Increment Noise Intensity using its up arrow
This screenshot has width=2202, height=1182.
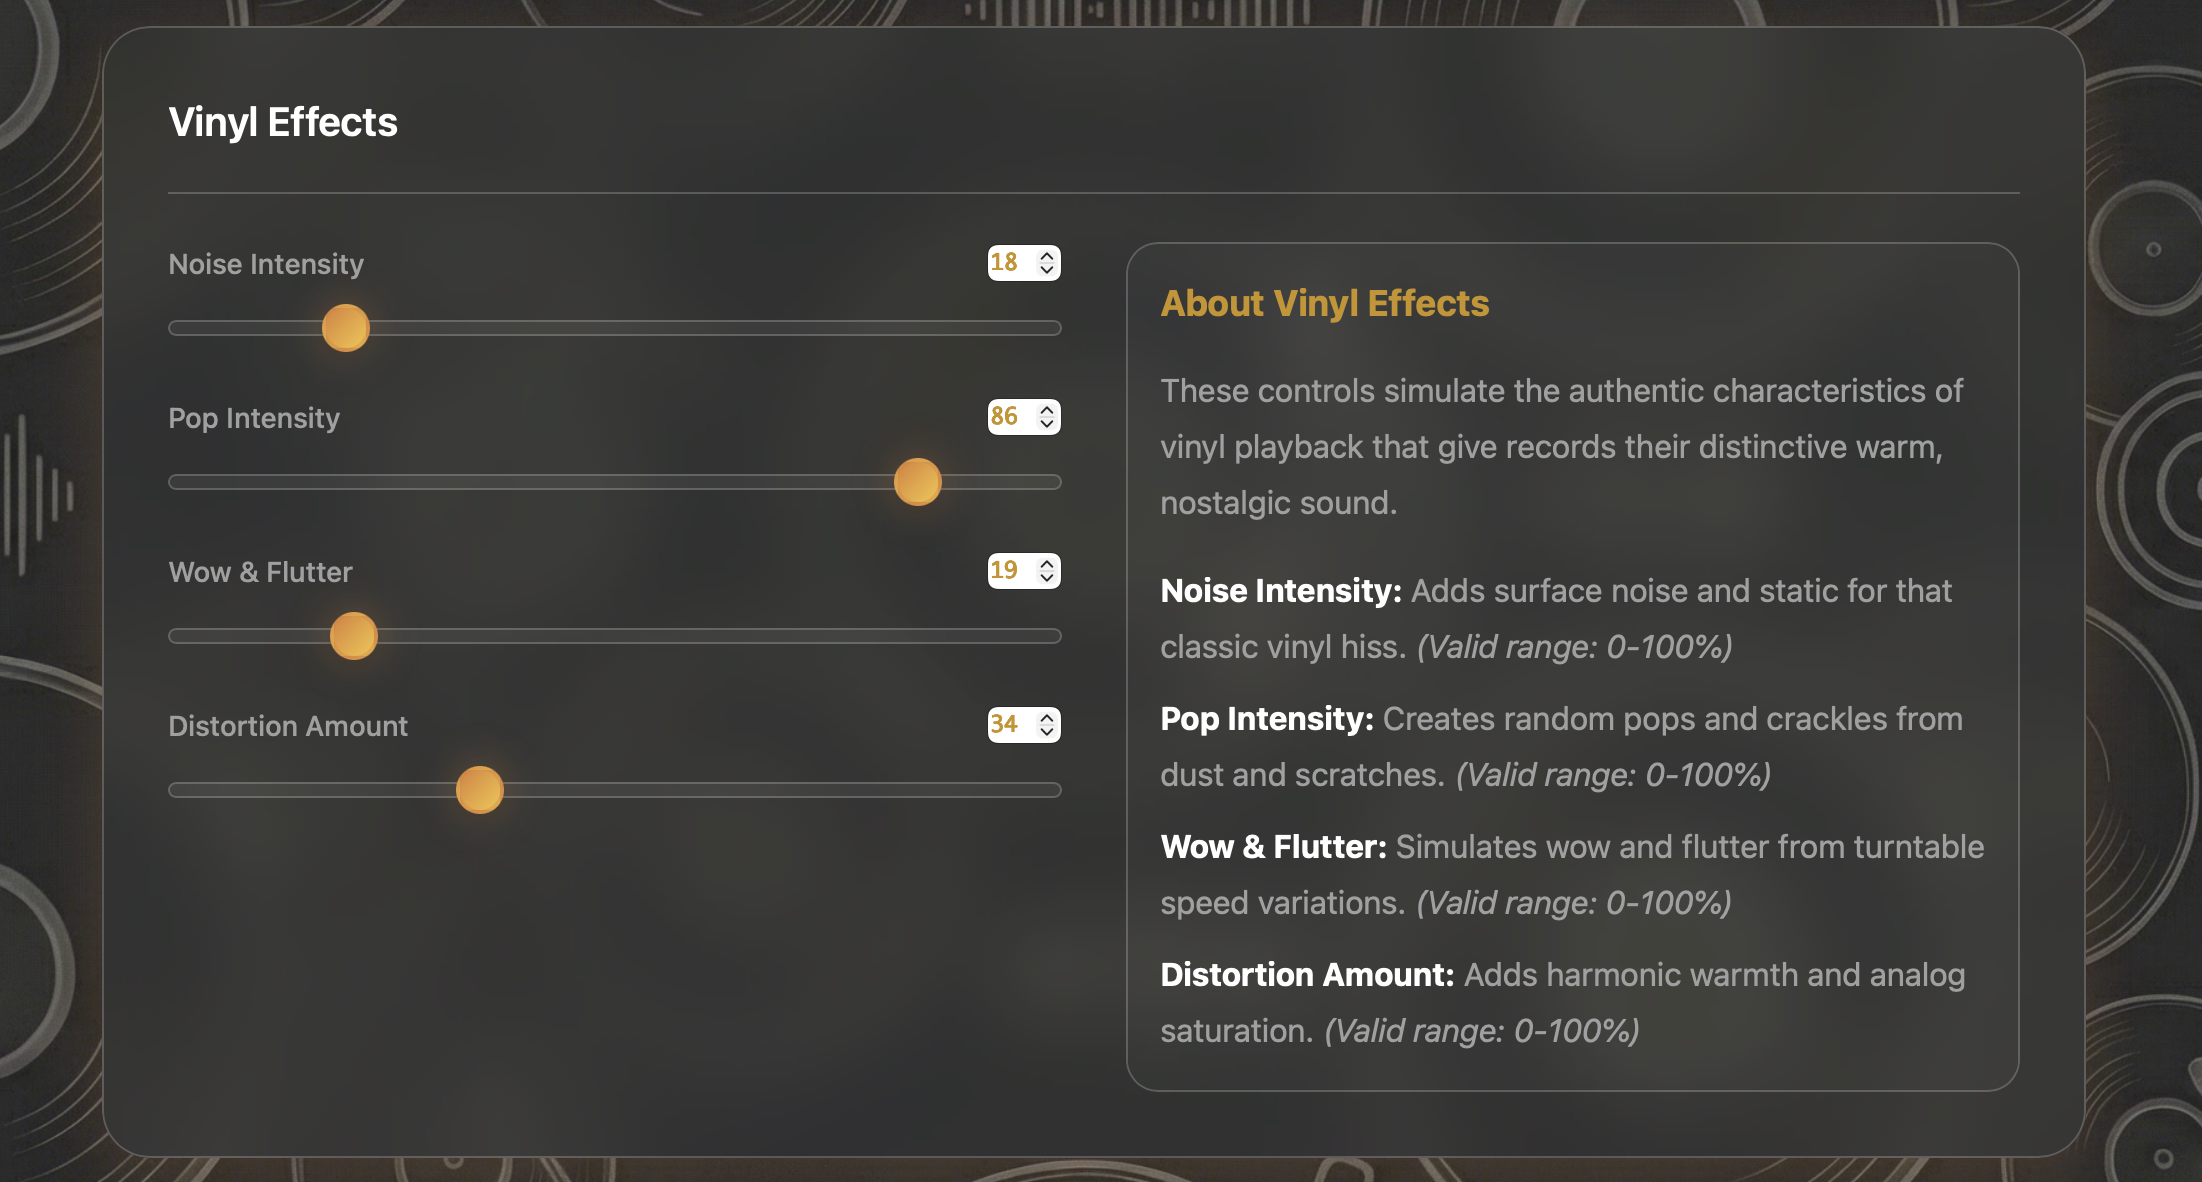(x=1045, y=255)
